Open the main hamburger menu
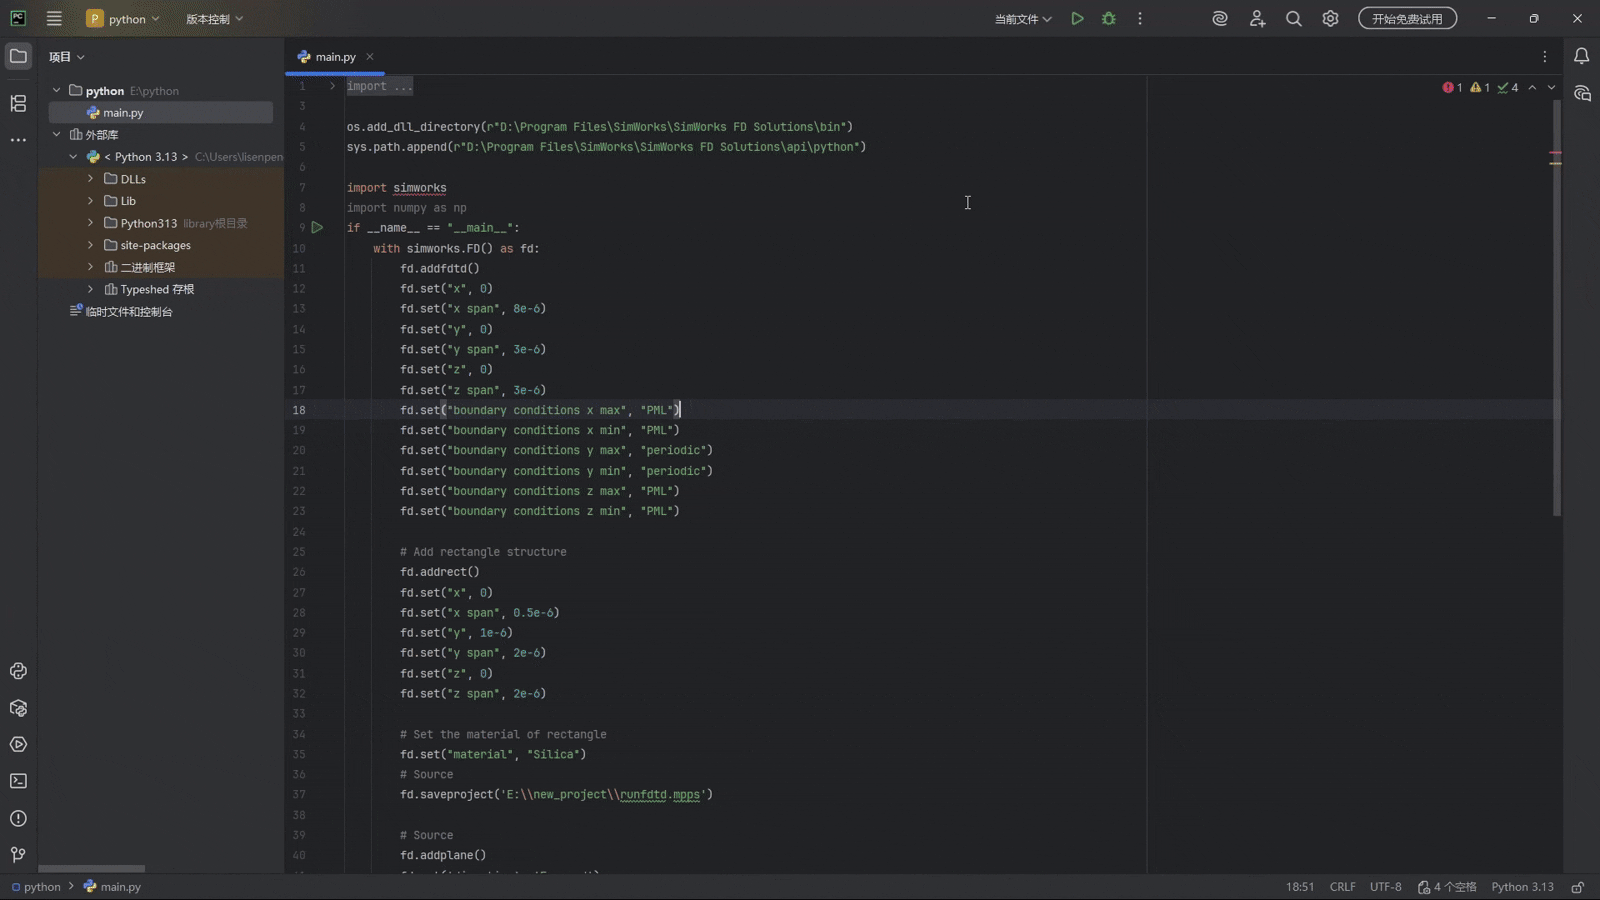The image size is (1600, 900). pos(54,19)
